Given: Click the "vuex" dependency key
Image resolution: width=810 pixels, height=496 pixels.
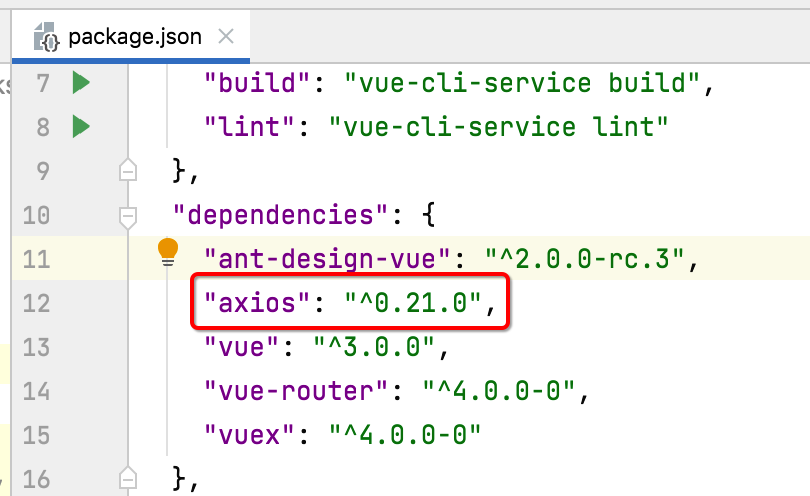Looking at the screenshot, I should (x=250, y=434).
